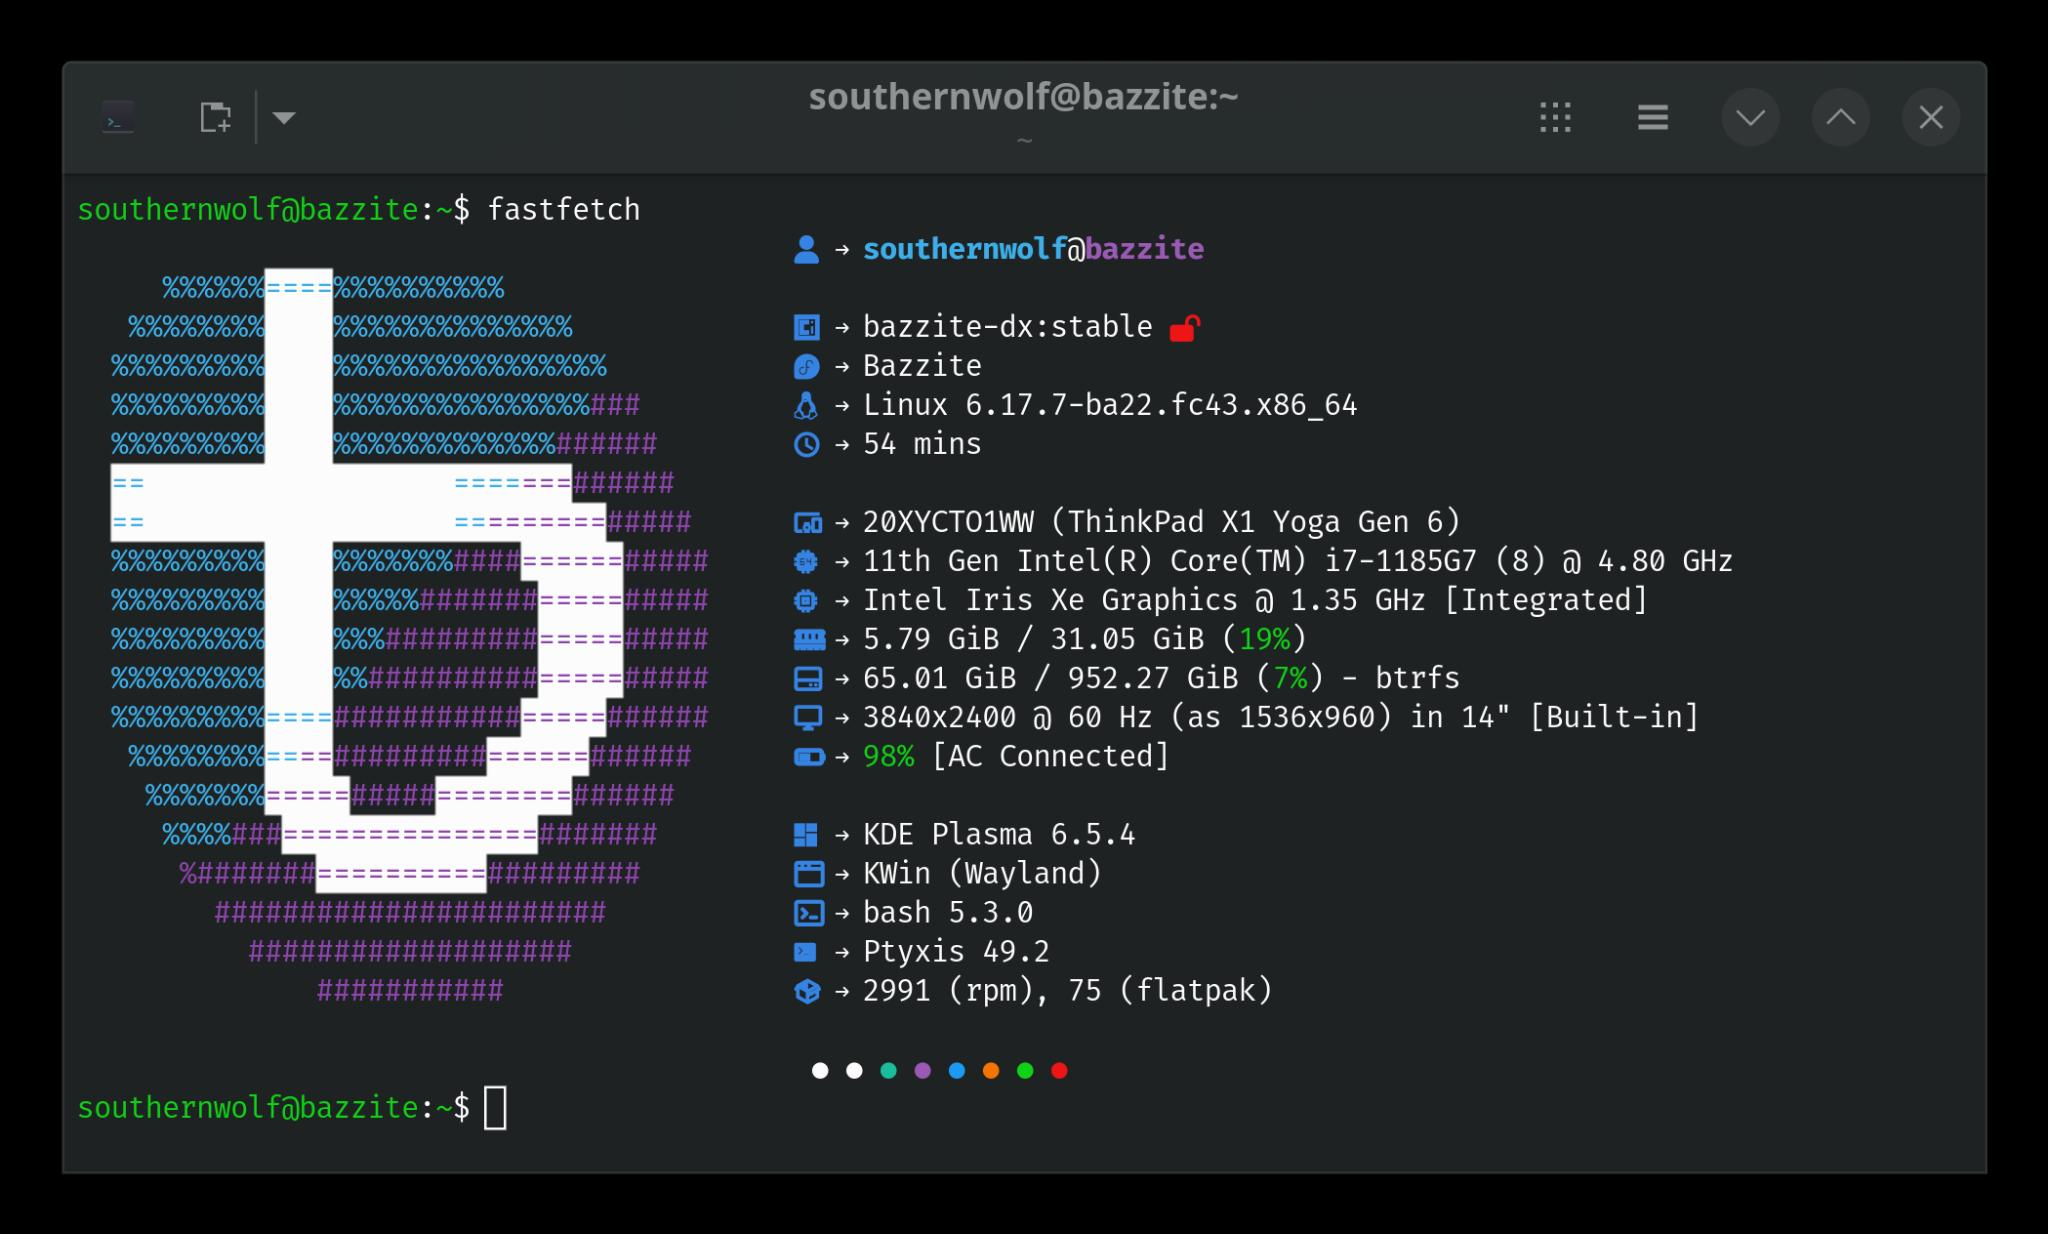Click the southernwolf@bazzite window title
The image size is (2048, 1234).
pyautogui.click(x=1023, y=97)
